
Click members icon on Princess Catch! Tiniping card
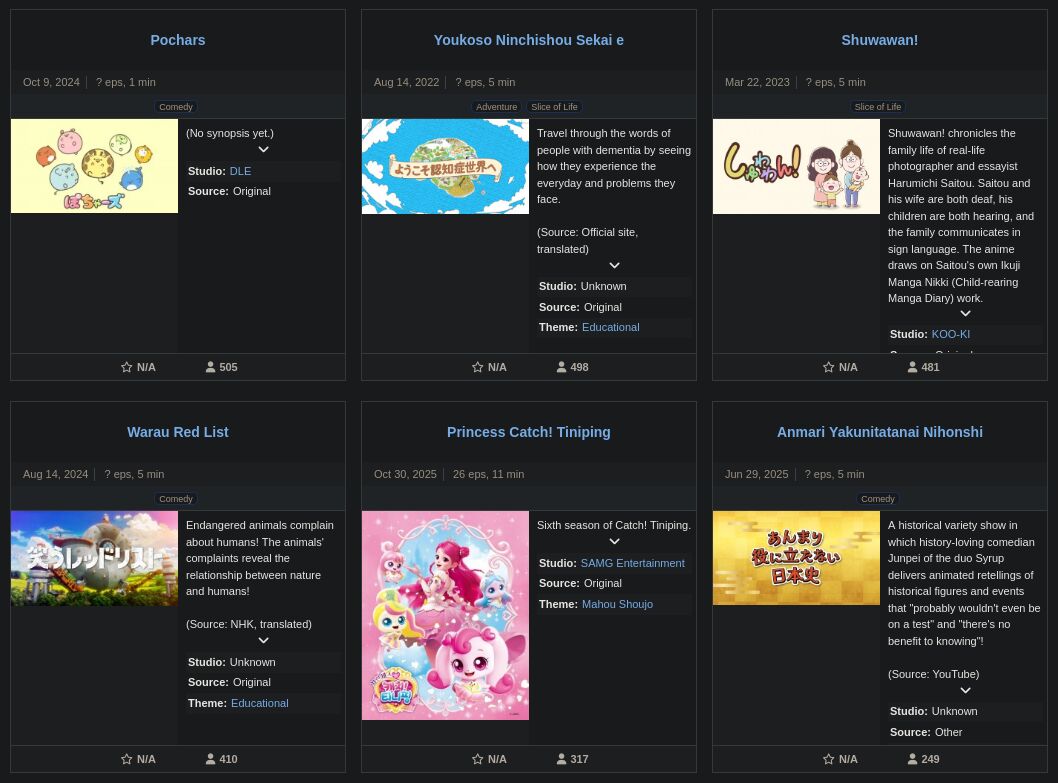[x=562, y=759]
